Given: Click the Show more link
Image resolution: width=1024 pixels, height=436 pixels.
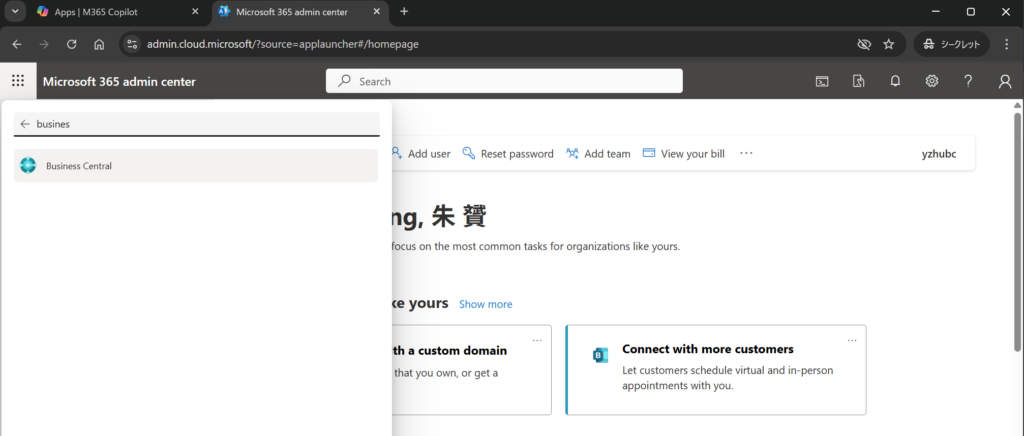Looking at the screenshot, I should 485,304.
